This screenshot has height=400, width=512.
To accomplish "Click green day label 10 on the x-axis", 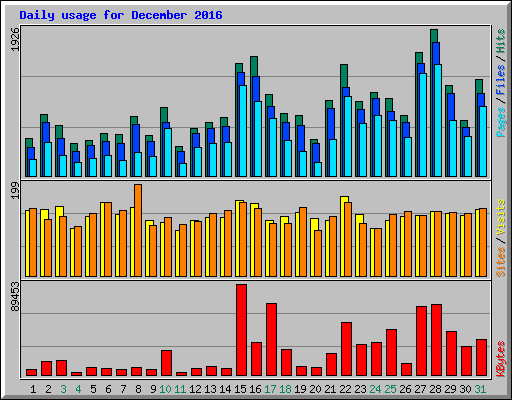I will click(x=165, y=389).
